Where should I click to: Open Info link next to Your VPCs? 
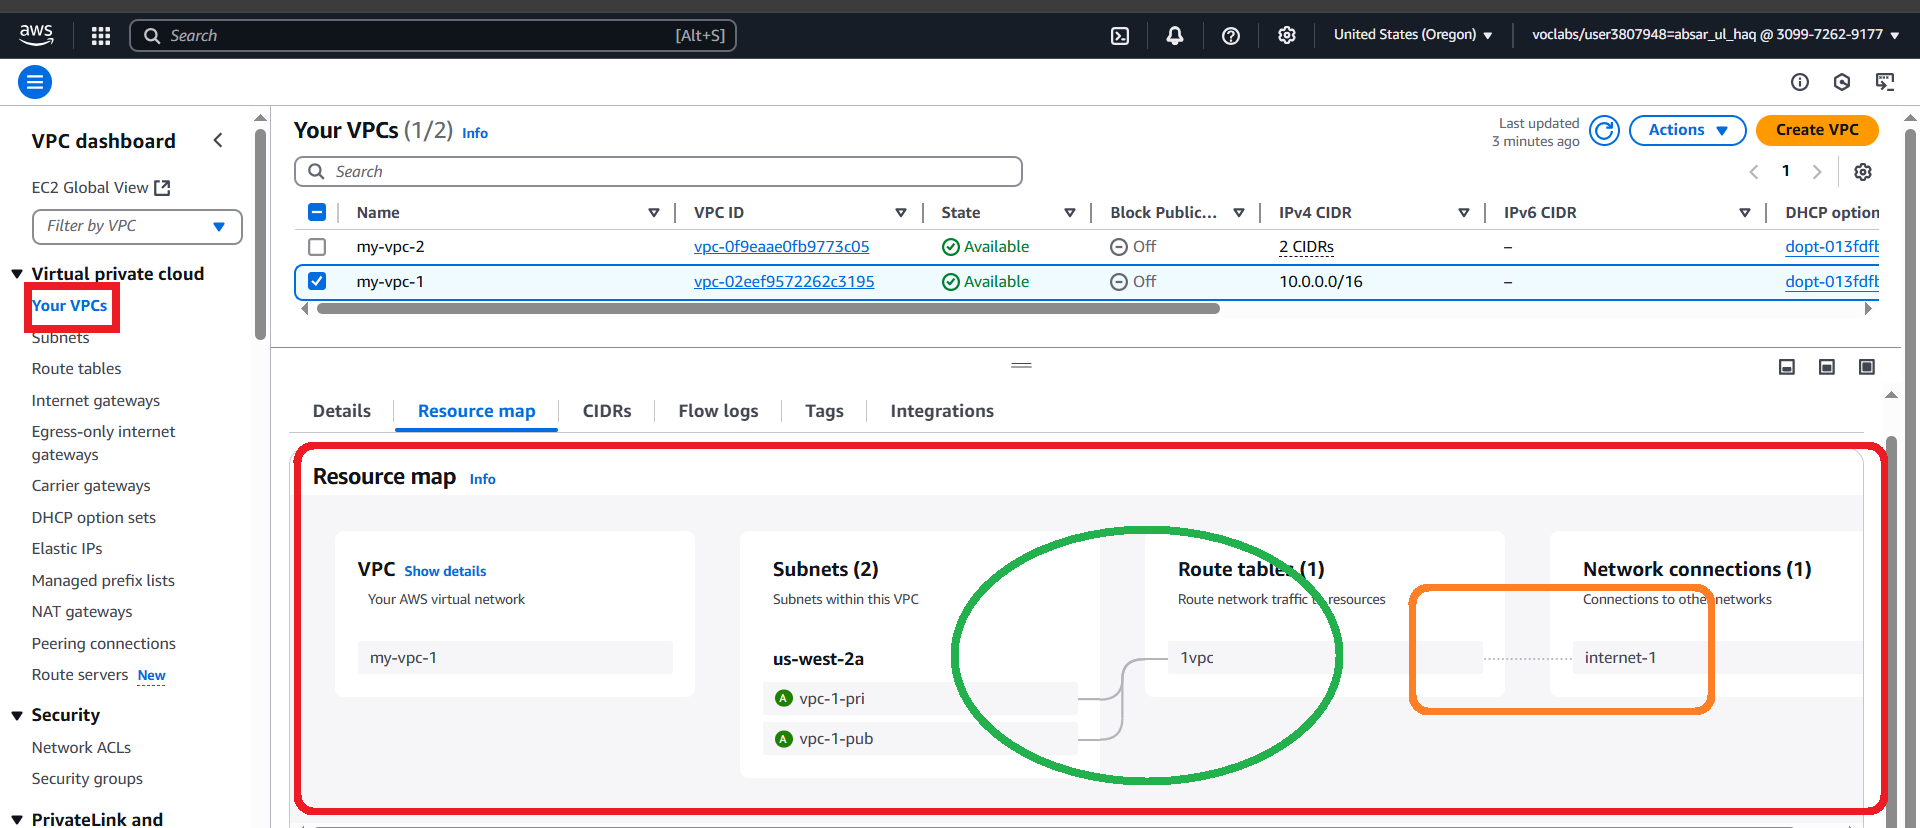pos(475,133)
